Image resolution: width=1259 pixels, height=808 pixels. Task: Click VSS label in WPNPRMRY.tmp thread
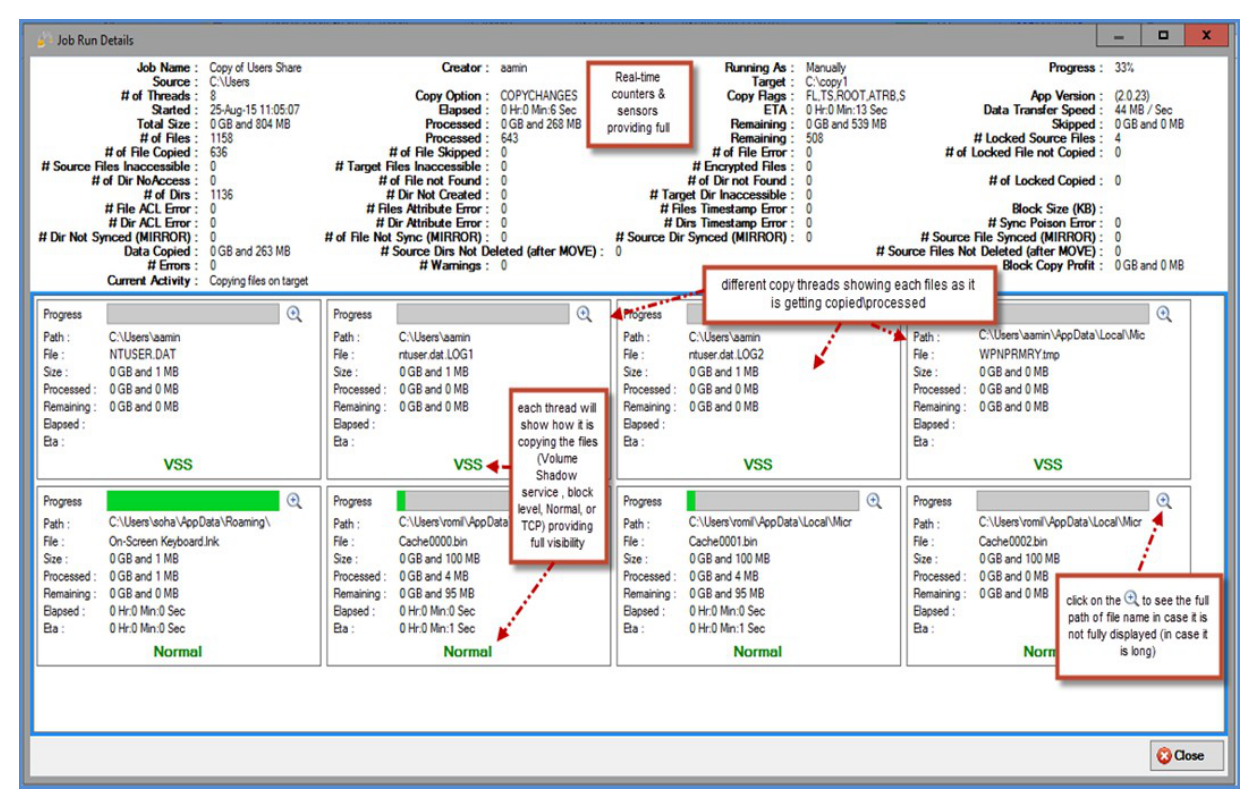click(1048, 464)
